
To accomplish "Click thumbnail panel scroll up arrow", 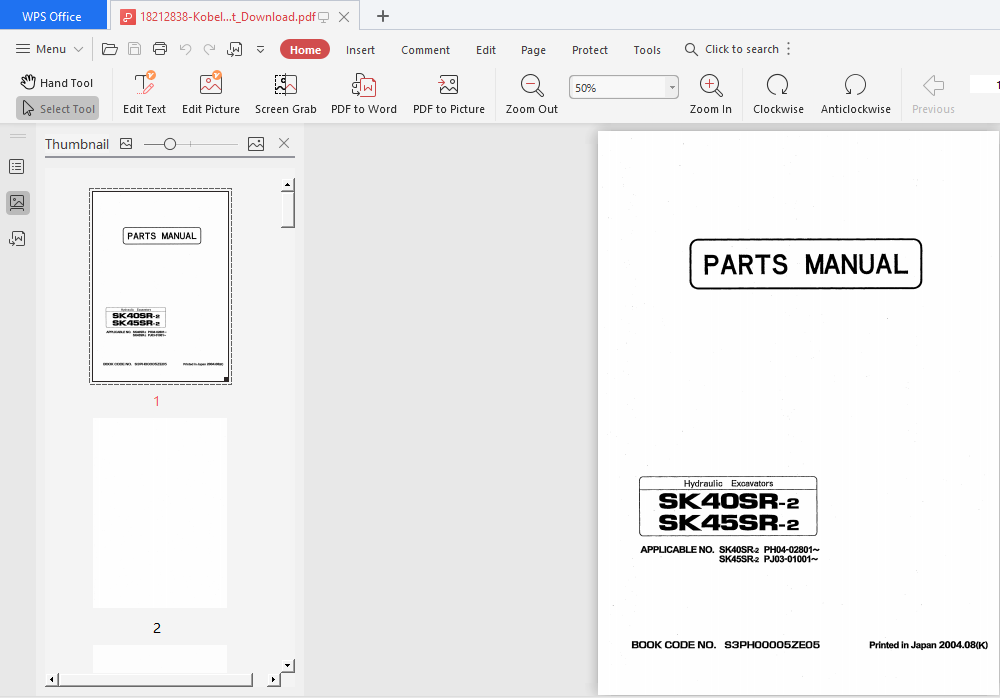I will coord(288,184).
